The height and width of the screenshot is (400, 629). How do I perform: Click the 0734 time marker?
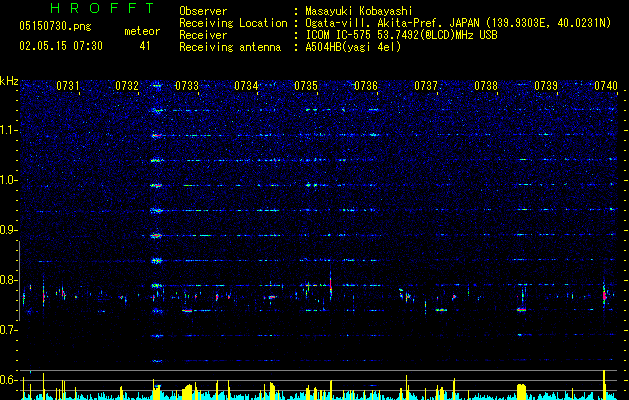point(246,85)
